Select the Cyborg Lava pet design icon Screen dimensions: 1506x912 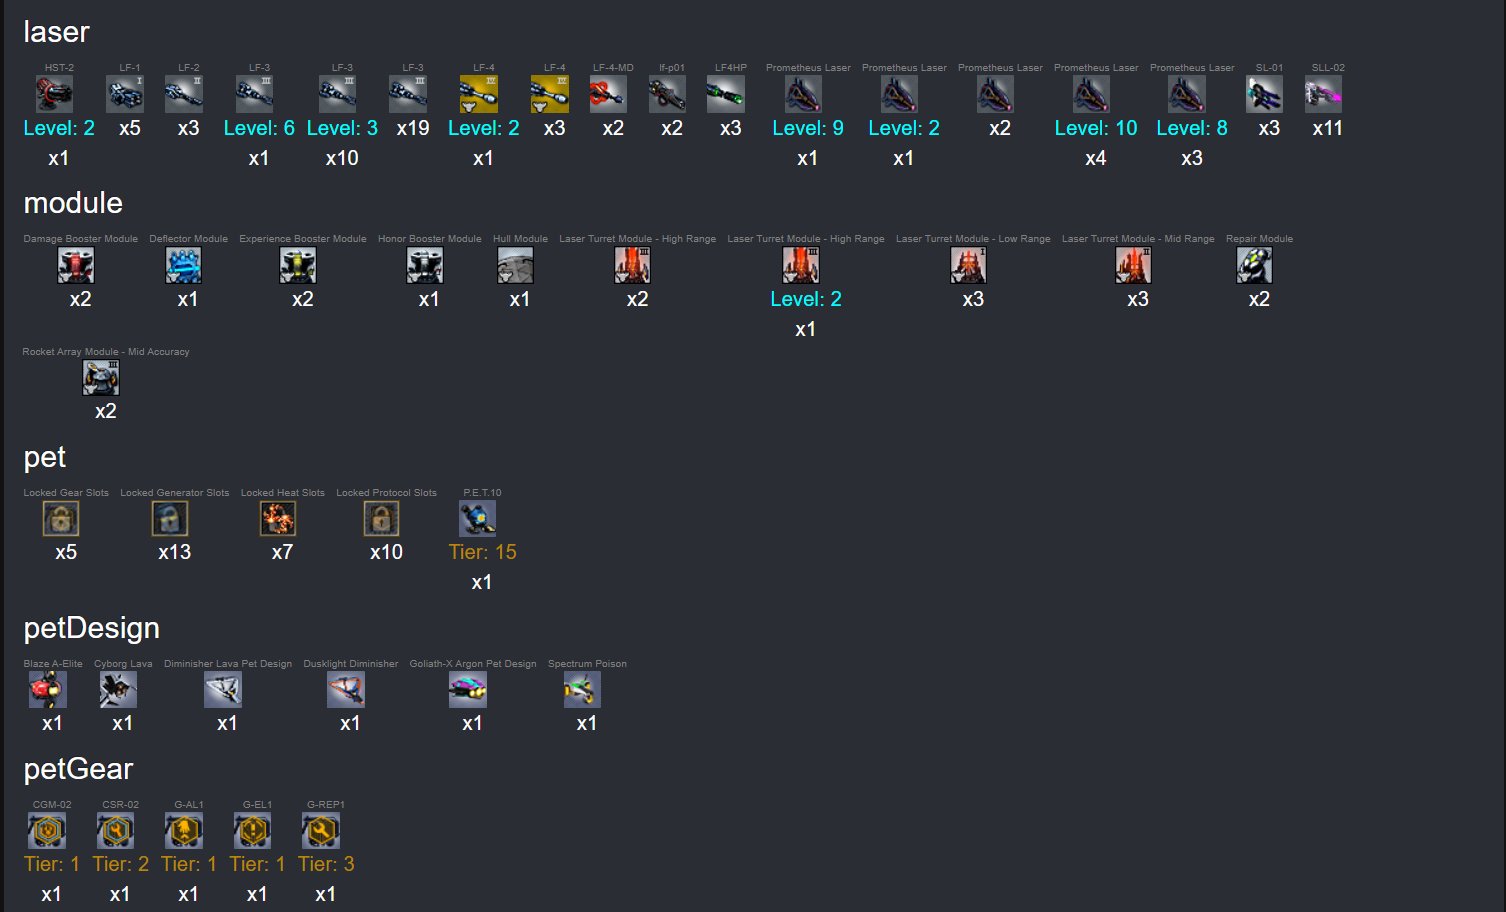click(x=119, y=690)
